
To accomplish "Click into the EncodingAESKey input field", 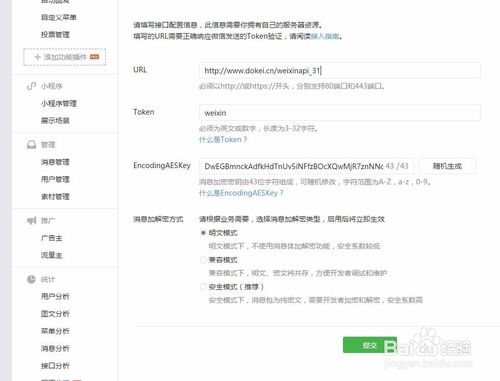I will pyautogui.click(x=306, y=166).
